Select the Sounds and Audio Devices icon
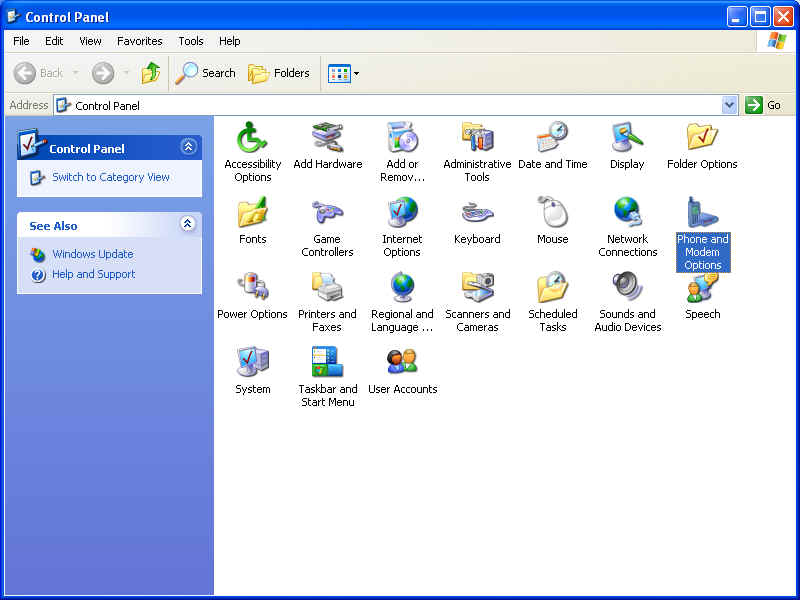This screenshot has height=600, width=800. pos(627,287)
